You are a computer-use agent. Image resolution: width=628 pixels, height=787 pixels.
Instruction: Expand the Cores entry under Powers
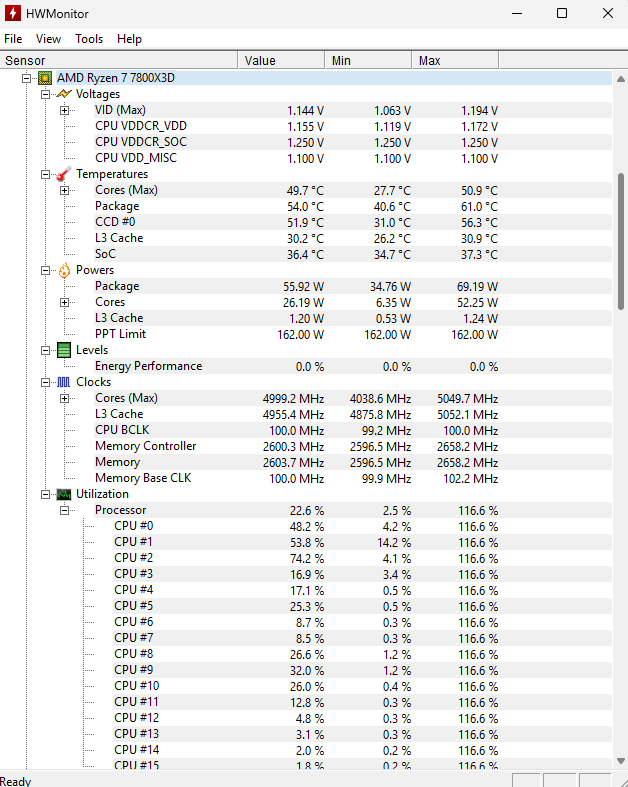pyautogui.click(x=64, y=302)
